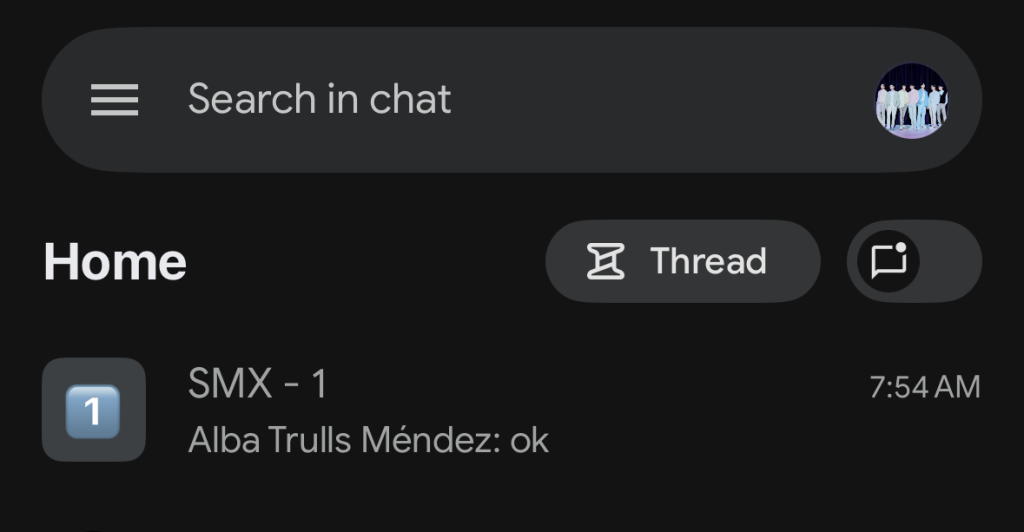Tap the number one emoji space avatar

(x=94, y=410)
